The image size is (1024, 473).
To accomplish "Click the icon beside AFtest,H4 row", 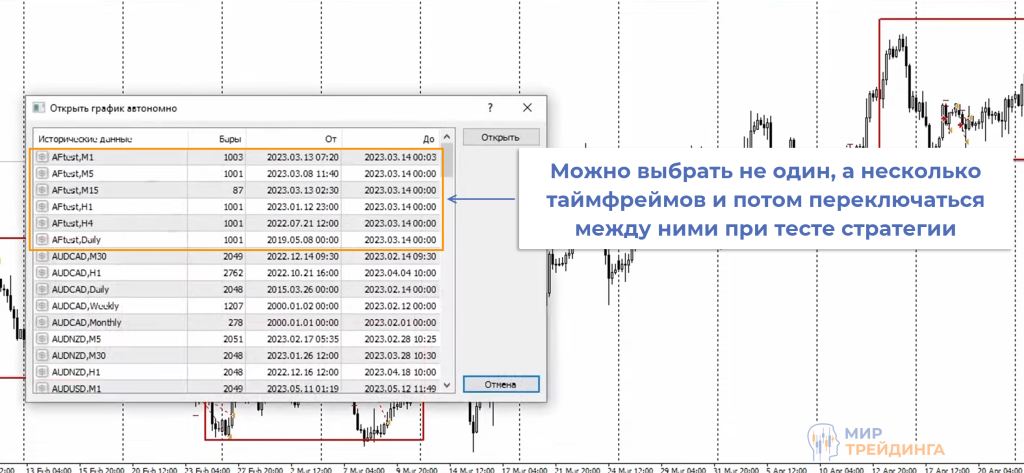I will point(42,223).
